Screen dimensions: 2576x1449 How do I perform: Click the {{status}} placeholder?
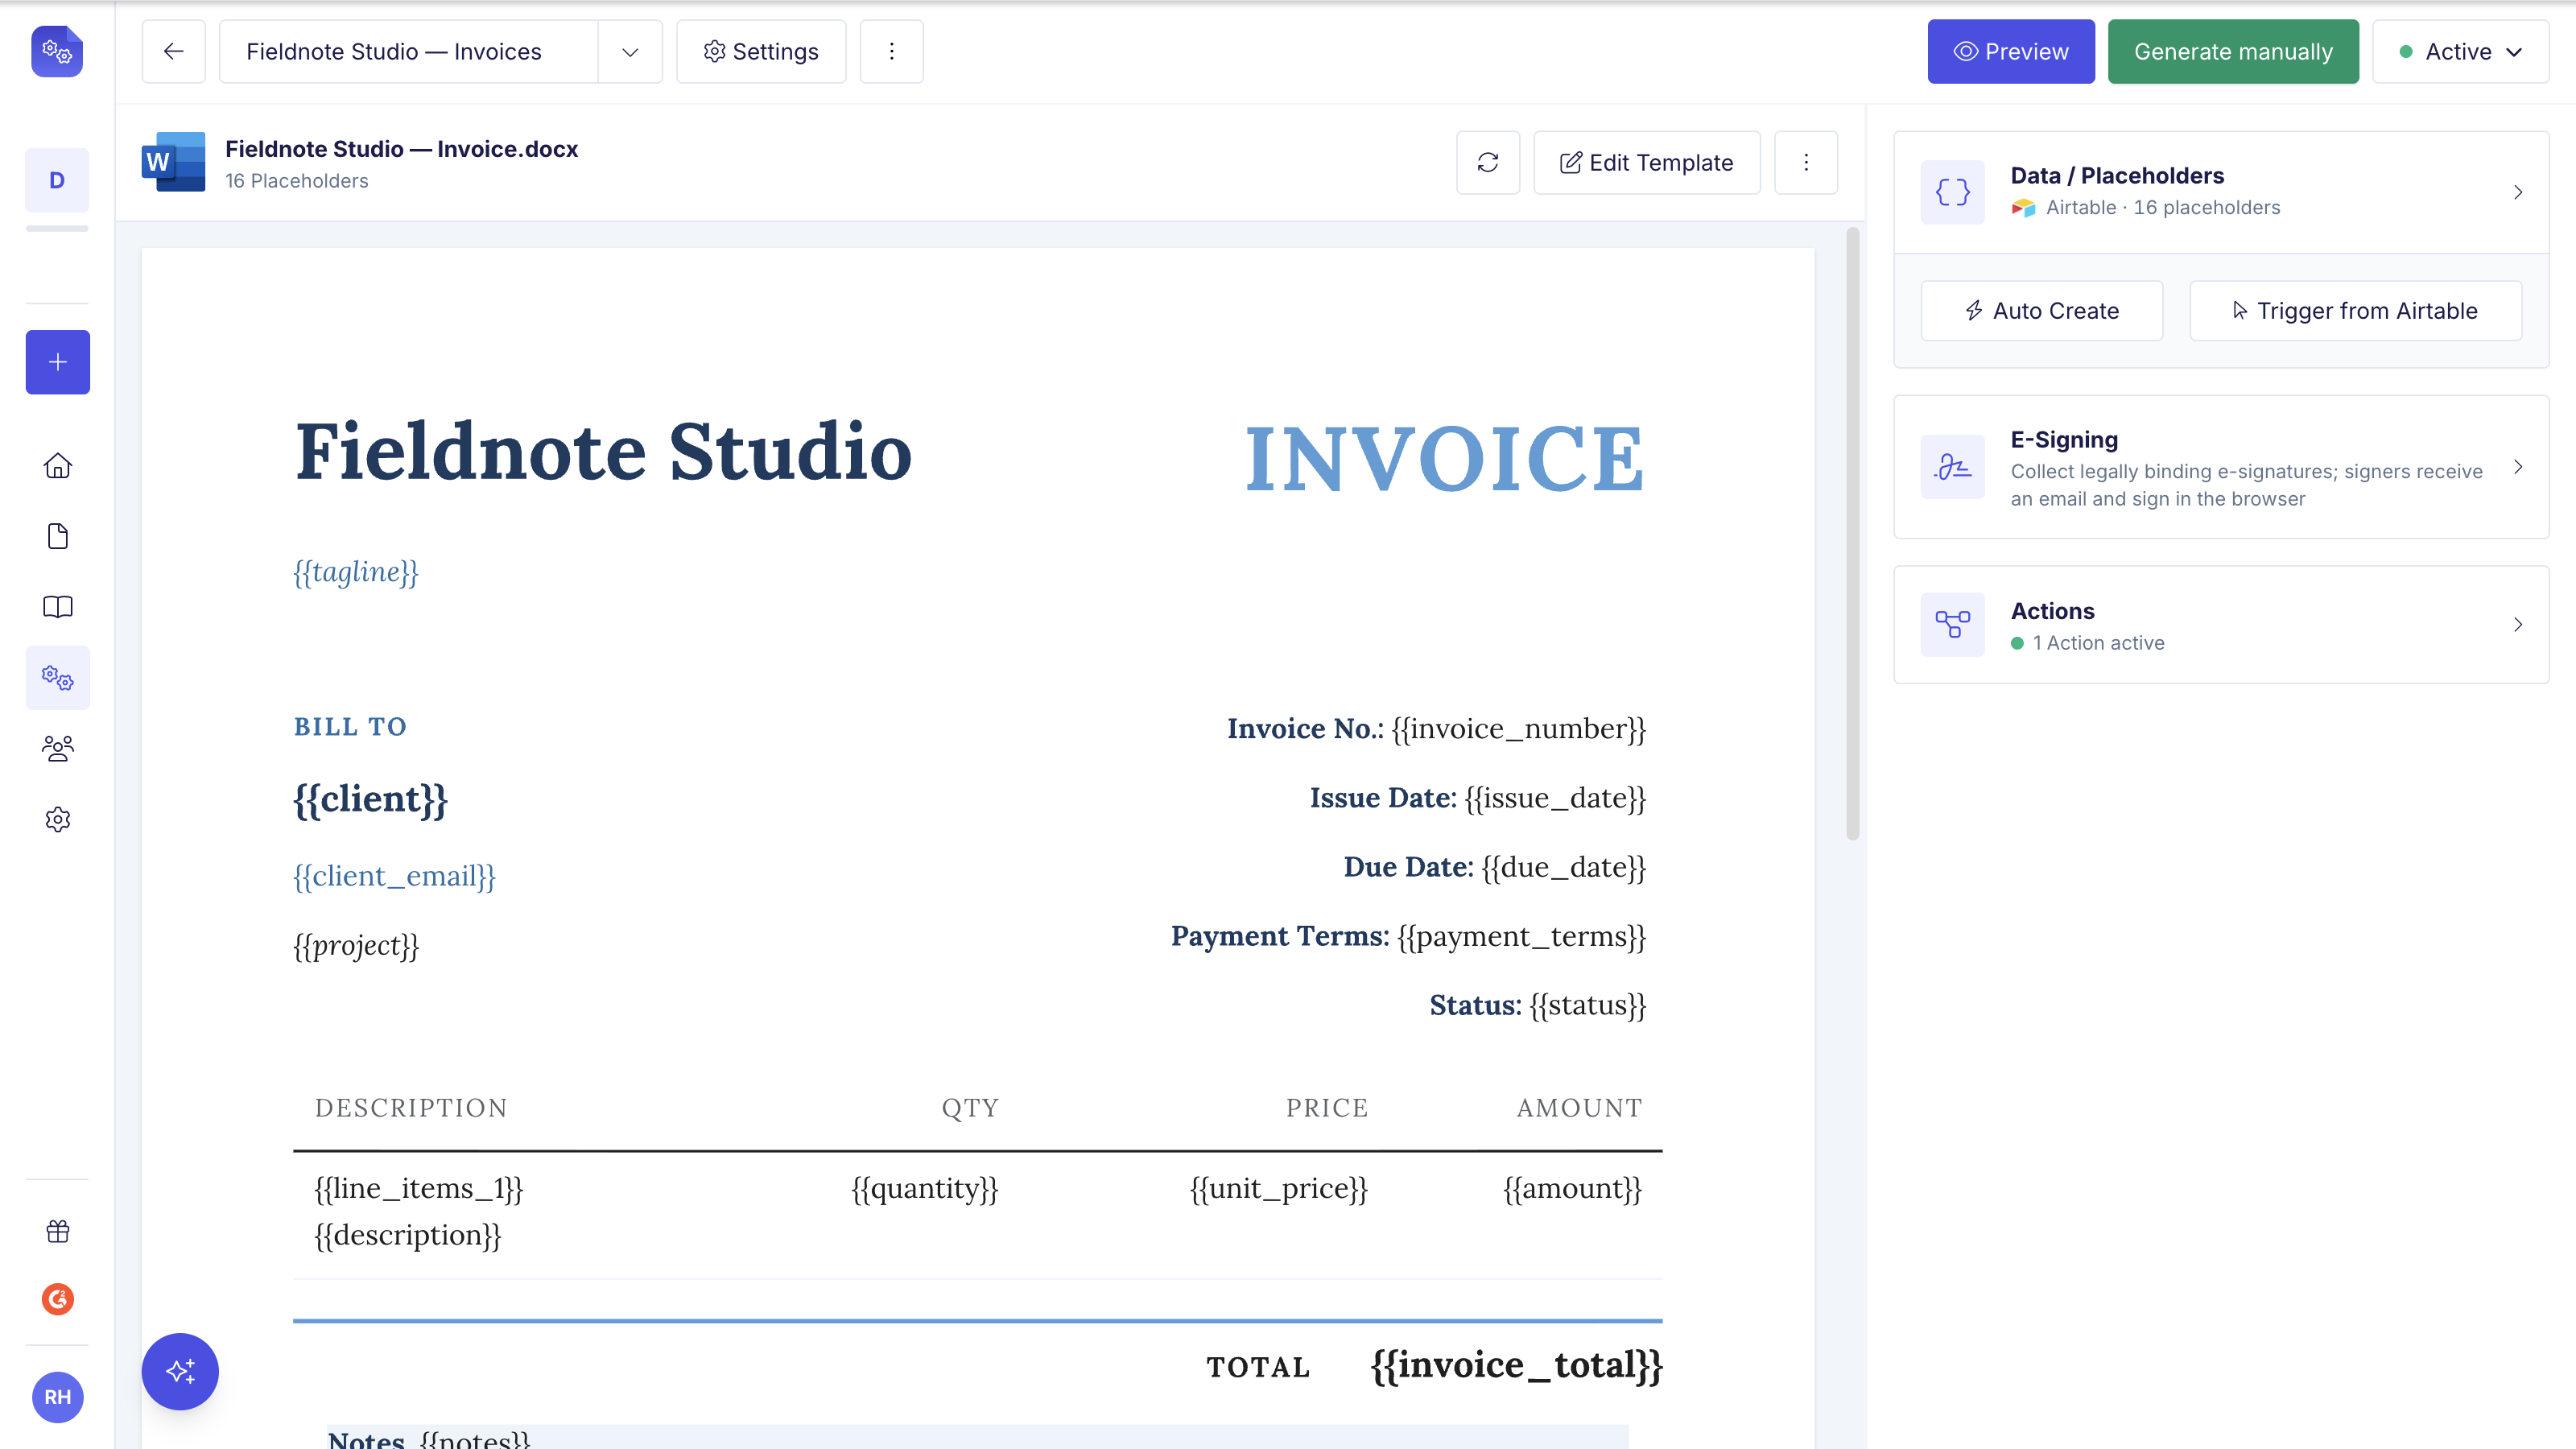[x=1587, y=1005]
